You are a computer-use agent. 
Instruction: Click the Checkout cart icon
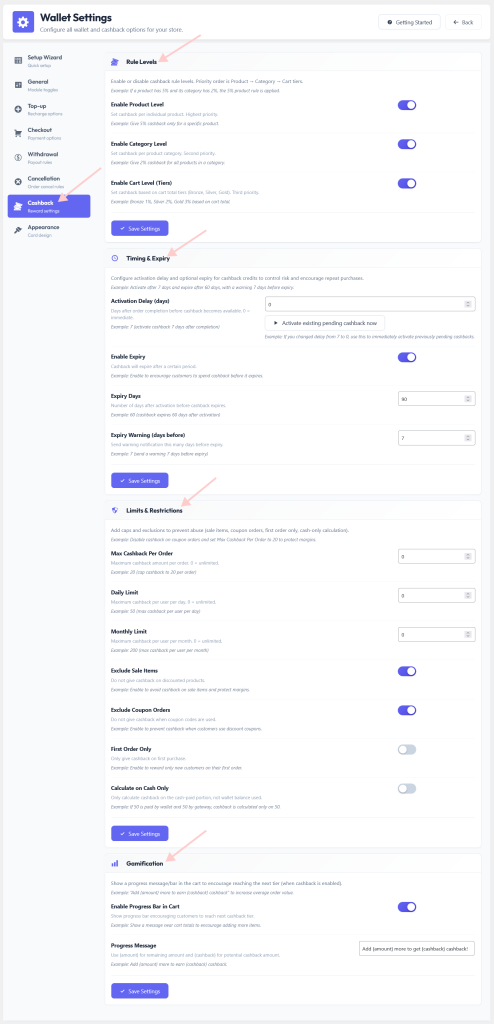pyautogui.click(x=18, y=133)
